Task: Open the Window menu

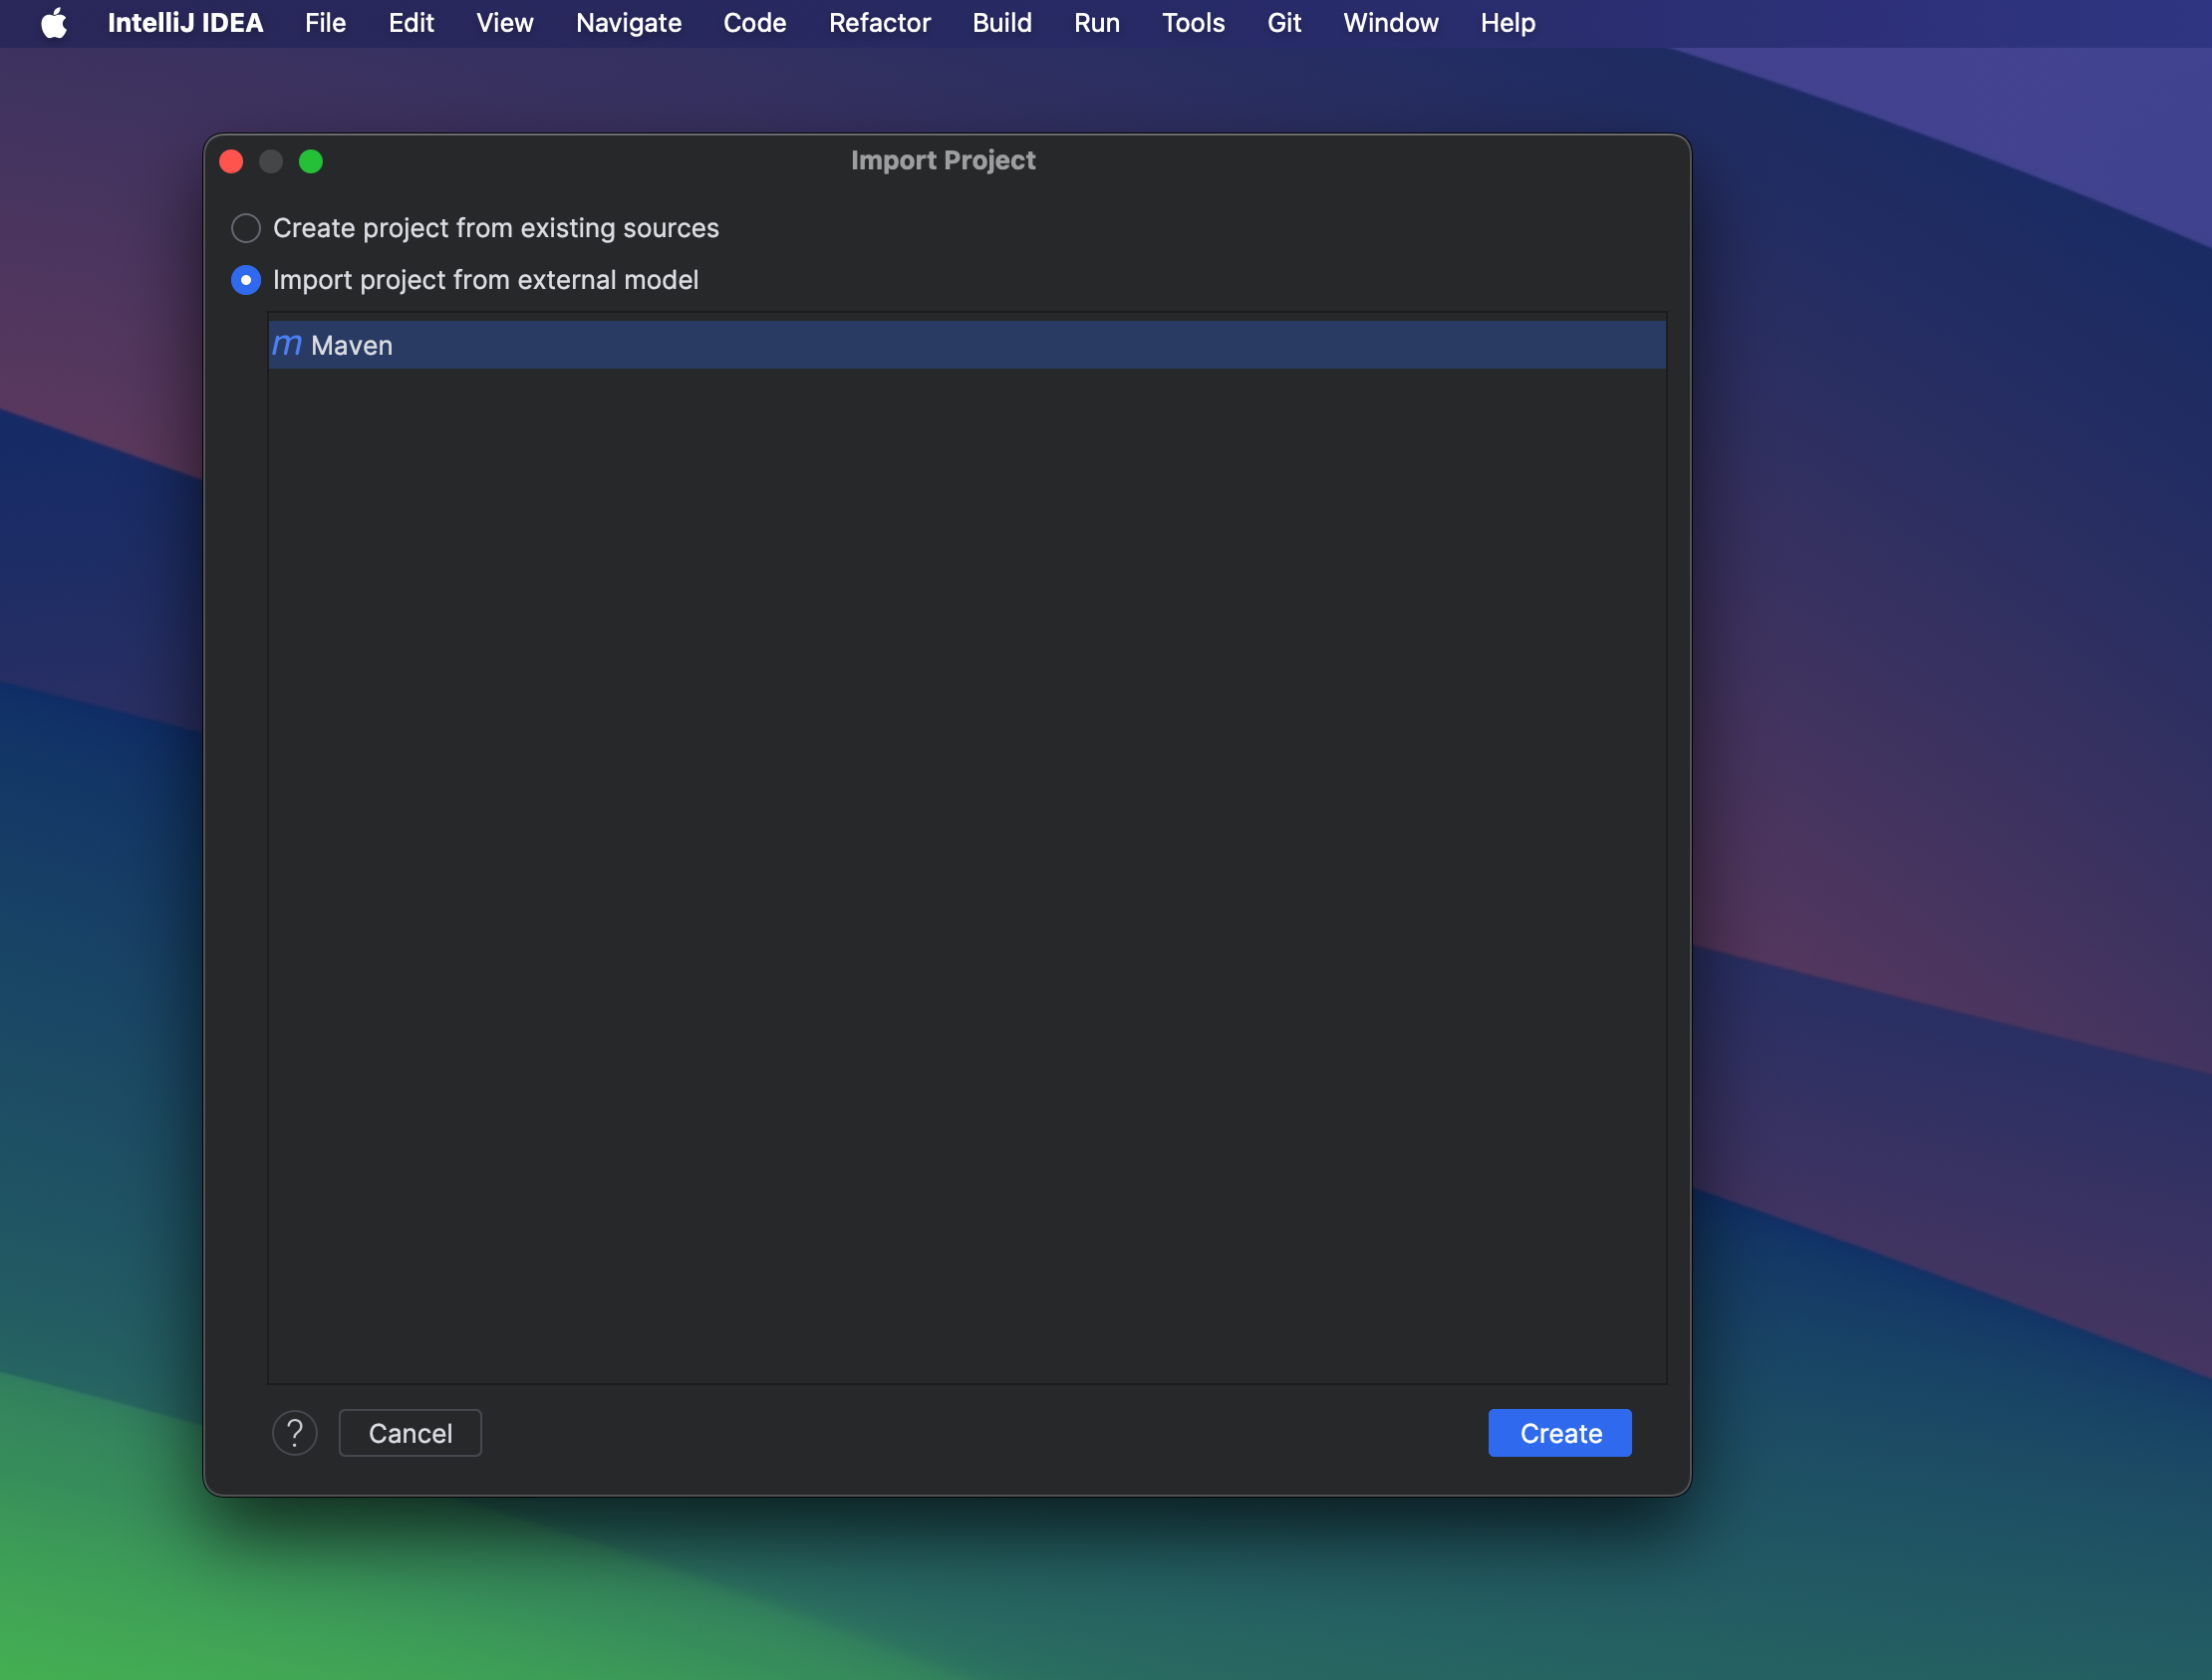Action: (1390, 23)
